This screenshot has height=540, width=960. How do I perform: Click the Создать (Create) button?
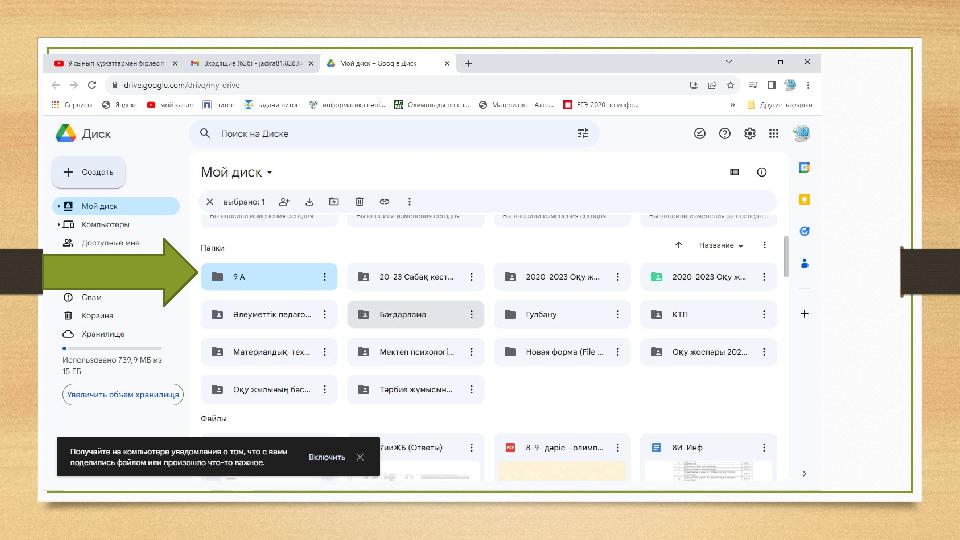click(89, 172)
